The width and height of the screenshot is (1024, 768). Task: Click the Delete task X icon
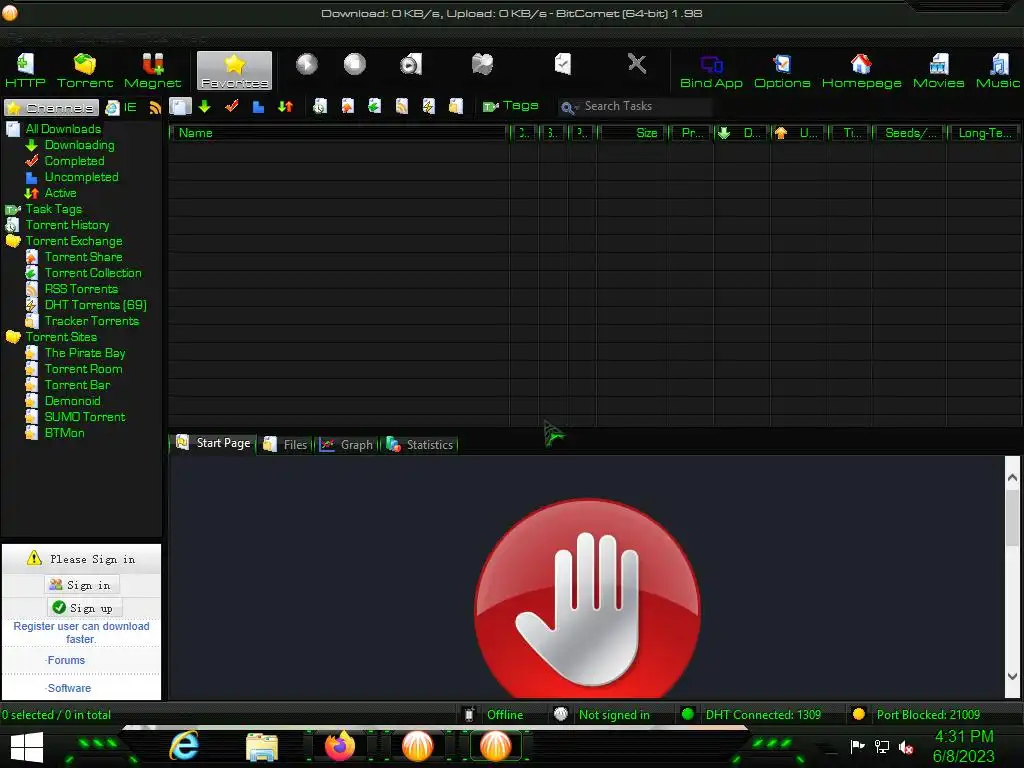click(x=637, y=64)
